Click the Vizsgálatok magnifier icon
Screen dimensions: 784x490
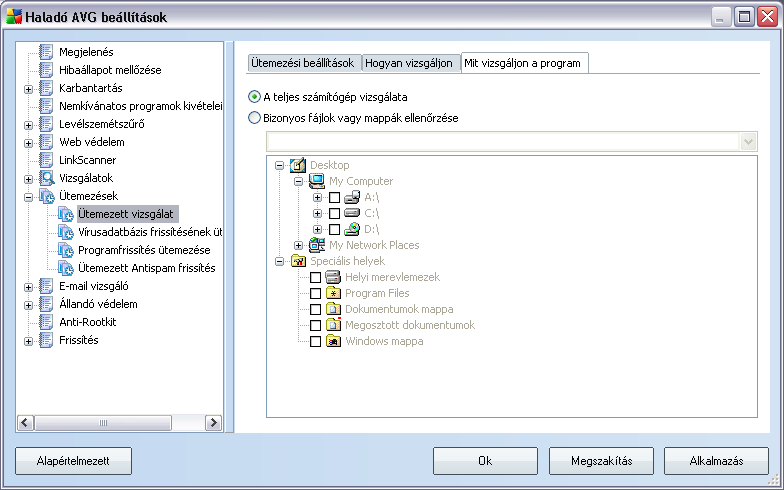[x=46, y=178]
